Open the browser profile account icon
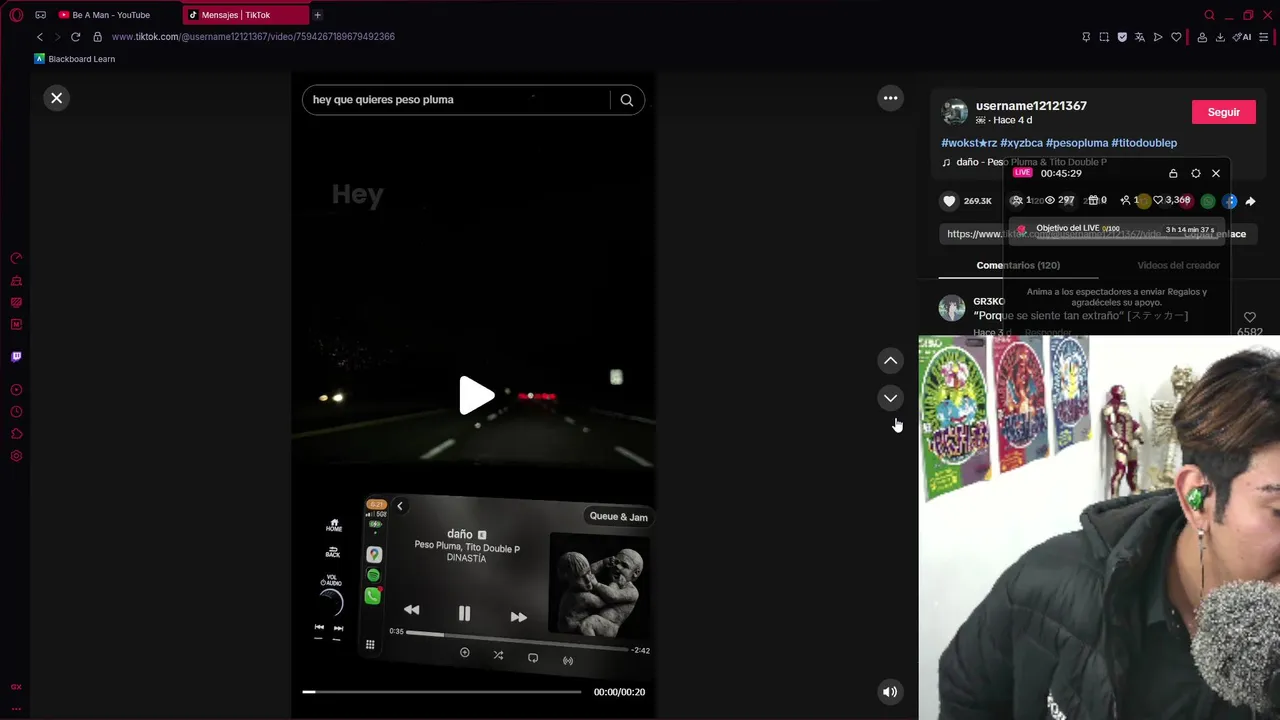The width and height of the screenshot is (1280, 720). [x=1202, y=37]
